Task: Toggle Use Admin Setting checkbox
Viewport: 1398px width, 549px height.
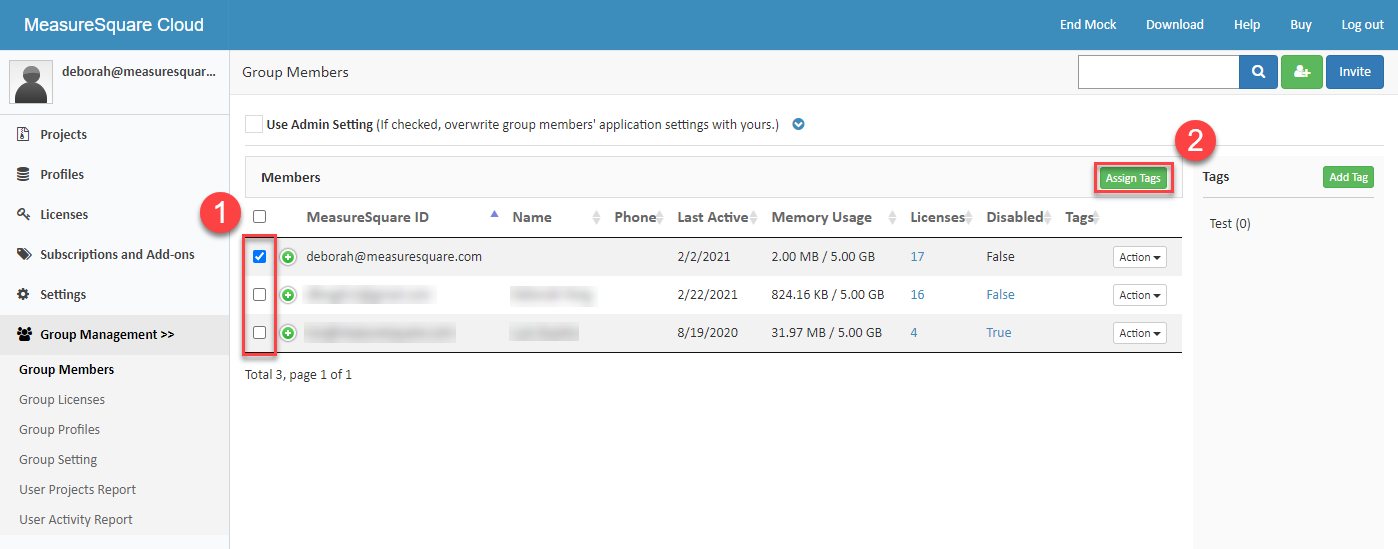Action: click(254, 125)
